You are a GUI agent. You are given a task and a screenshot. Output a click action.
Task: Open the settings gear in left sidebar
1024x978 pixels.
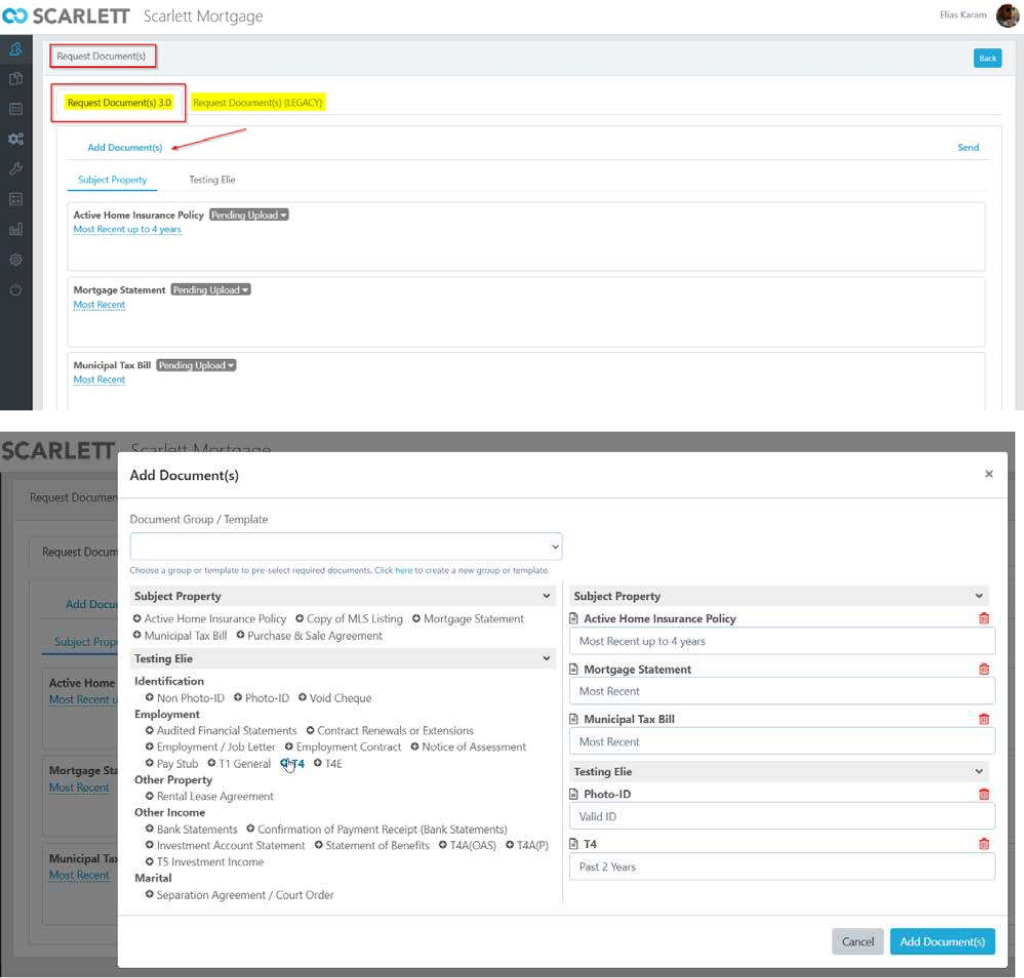click(x=16, y=259)
